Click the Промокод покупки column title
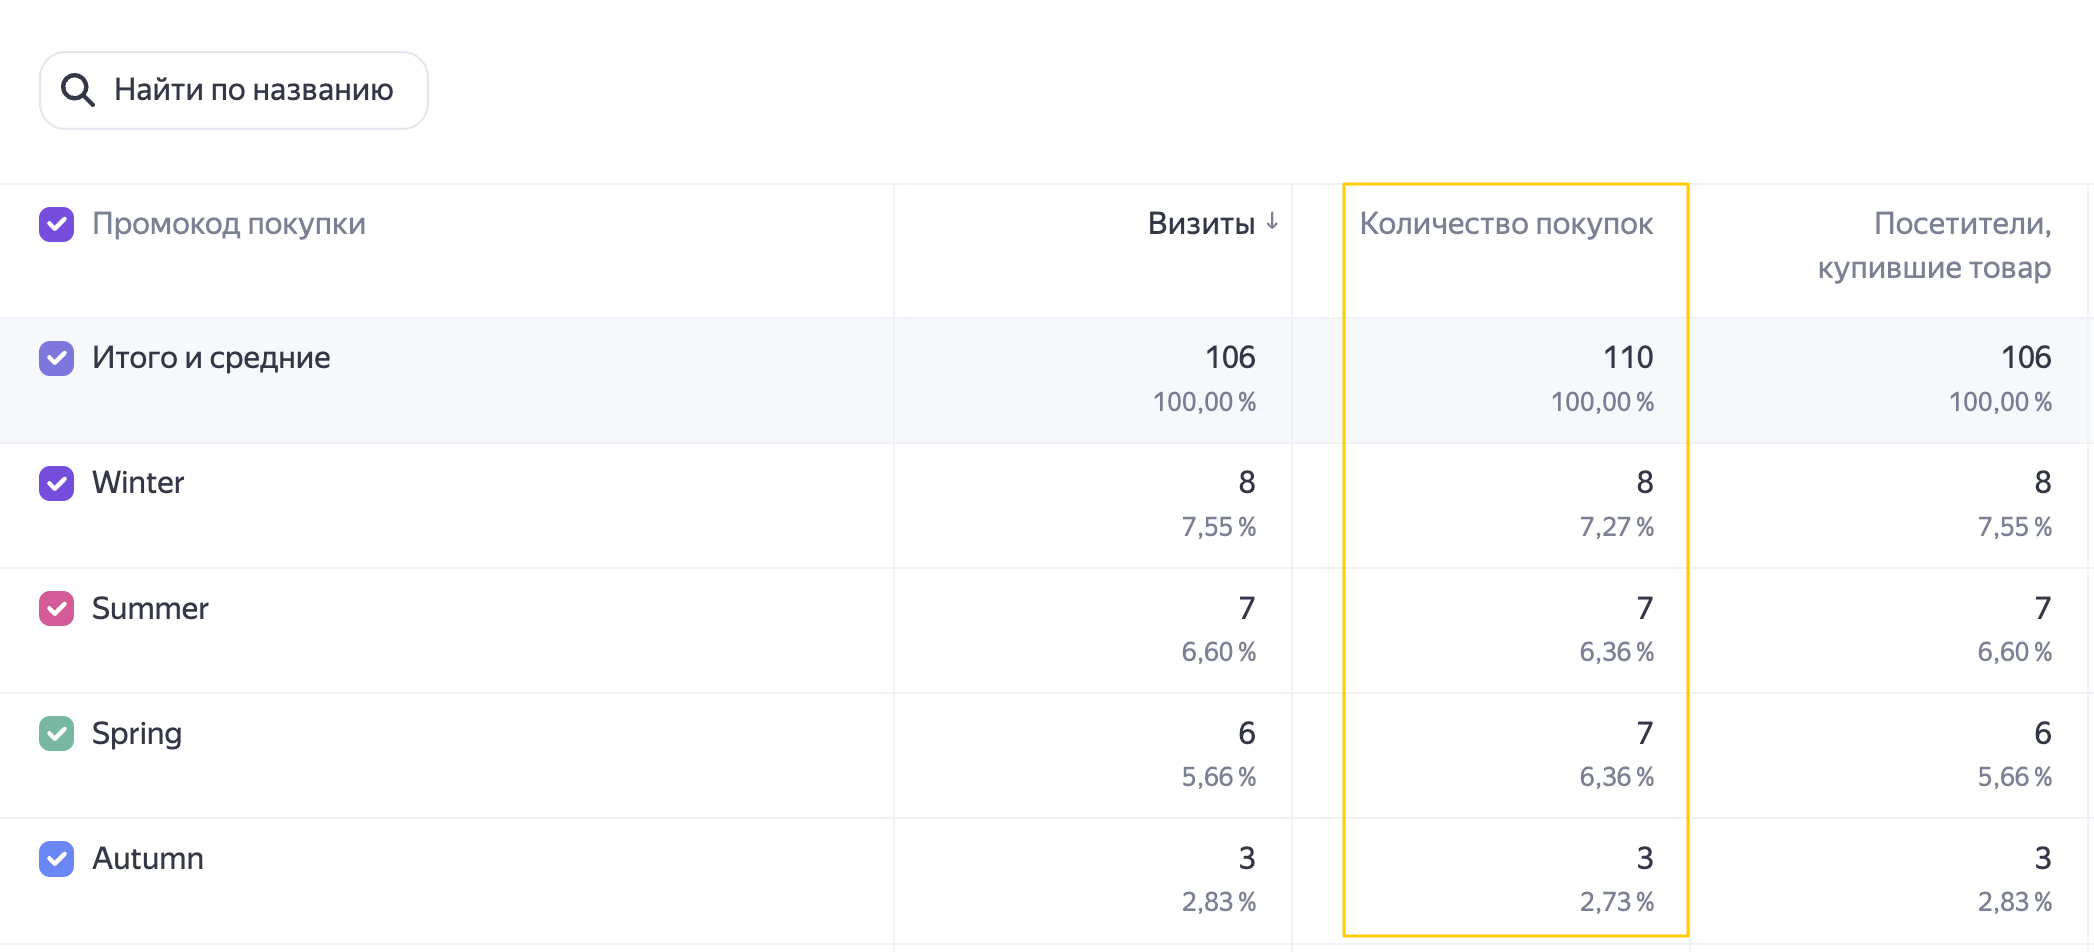This screenshot has height=952, width=2094. click(x=229, y=223)
